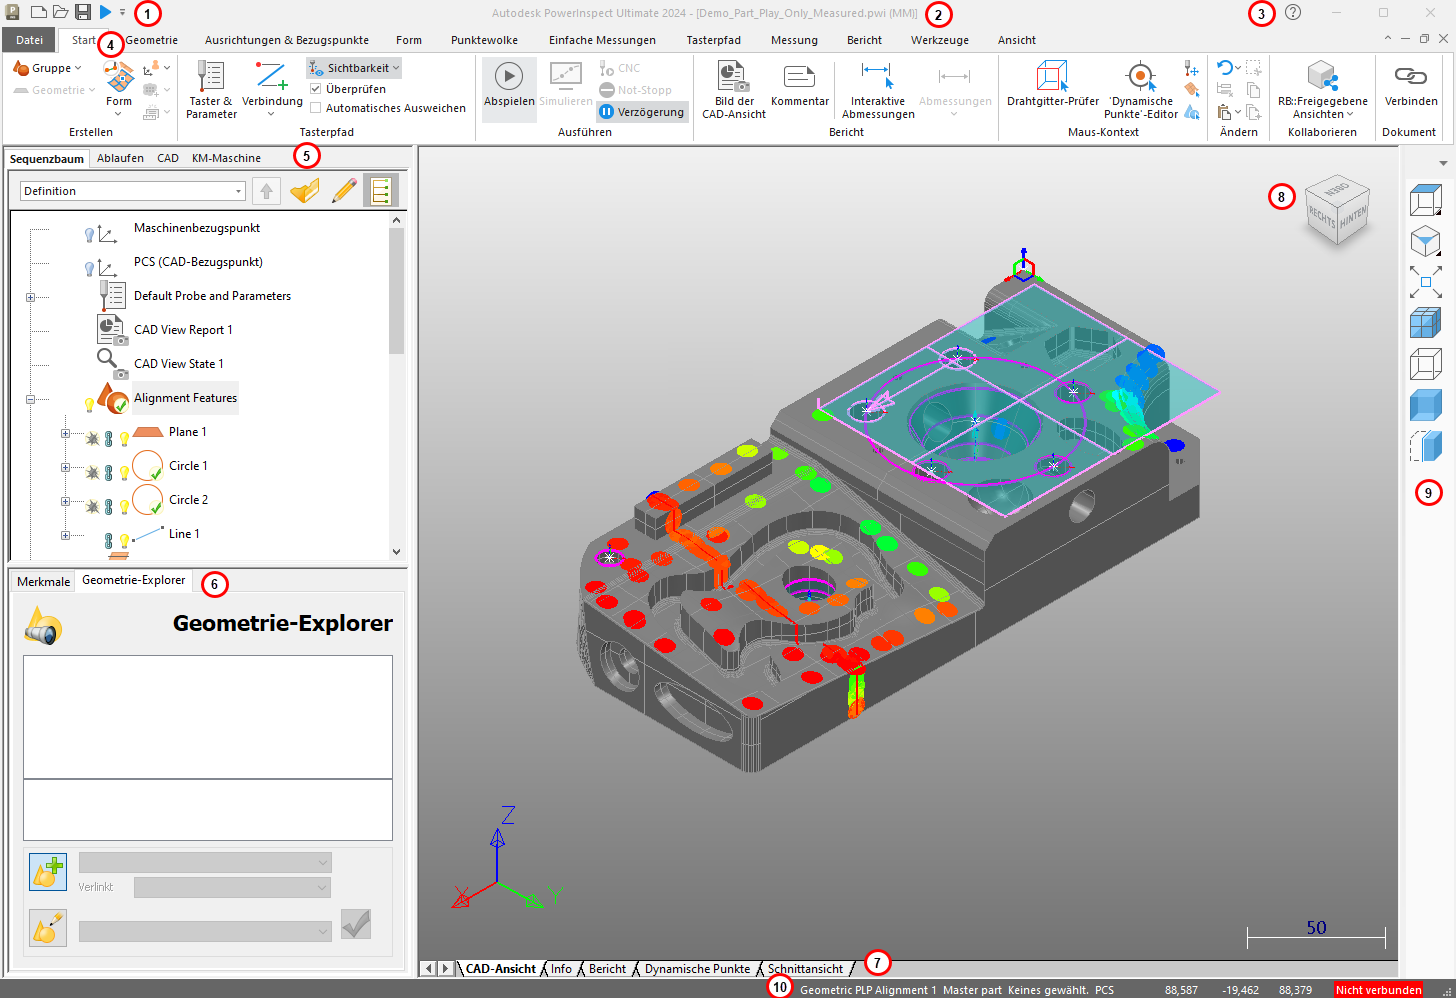Open the Drahtgitter-Prüfer tool

1052,85
